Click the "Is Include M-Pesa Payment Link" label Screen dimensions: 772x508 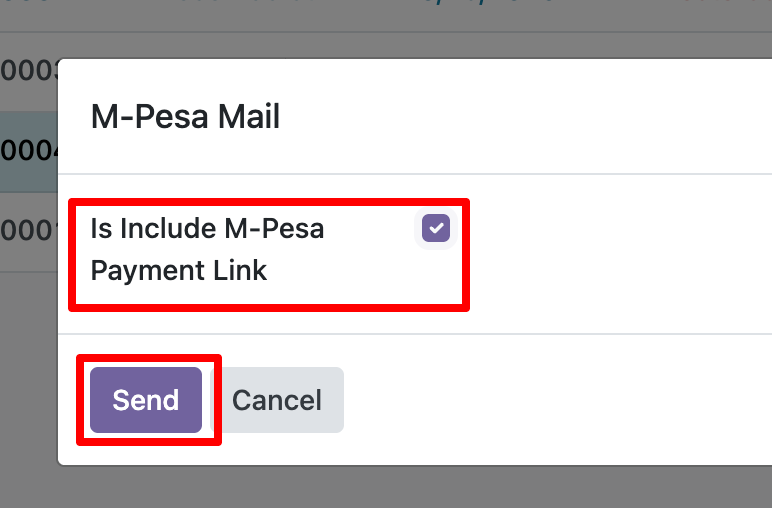pyautogui.click(x=207, y=229)
